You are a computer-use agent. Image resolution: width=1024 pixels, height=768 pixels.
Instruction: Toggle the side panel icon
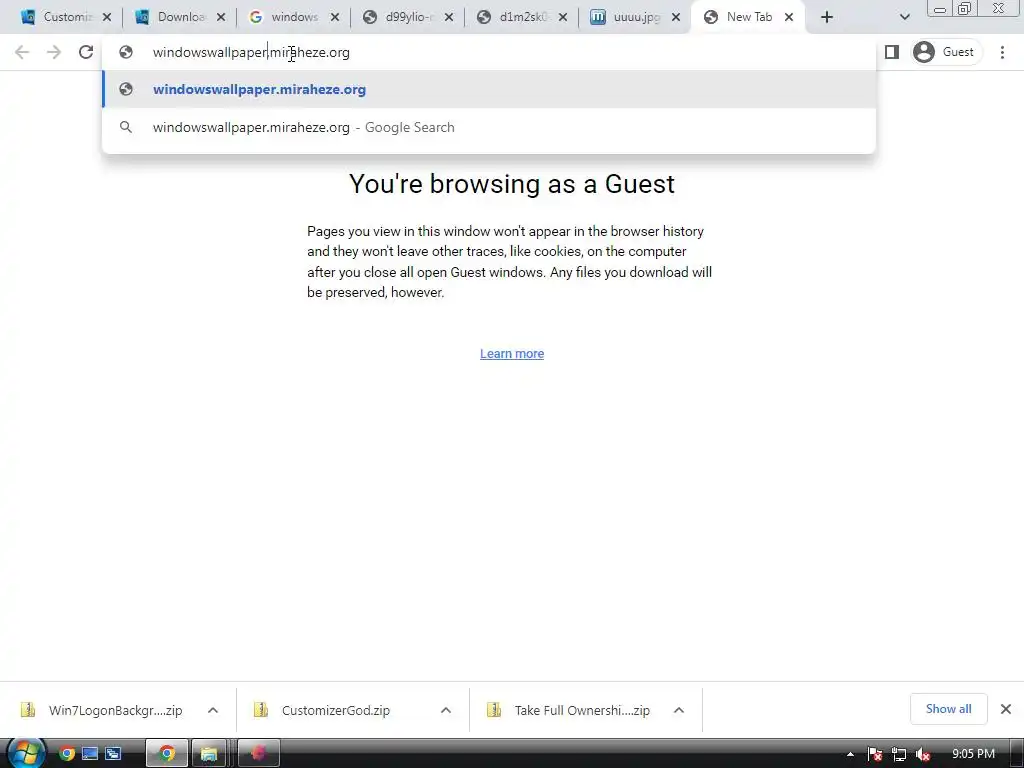tap(891, 52)
